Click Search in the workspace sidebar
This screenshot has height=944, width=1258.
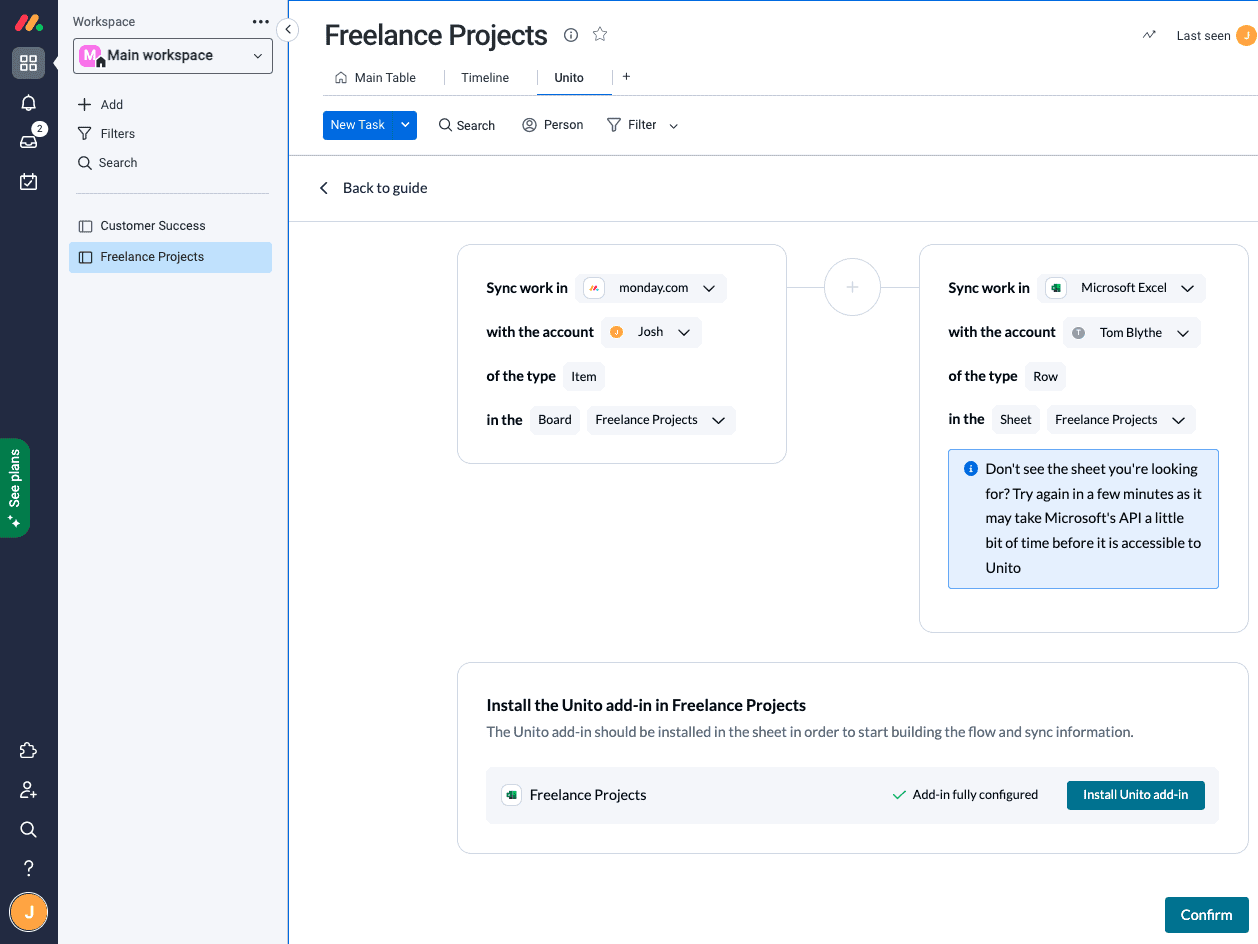(x=107, y=162)
